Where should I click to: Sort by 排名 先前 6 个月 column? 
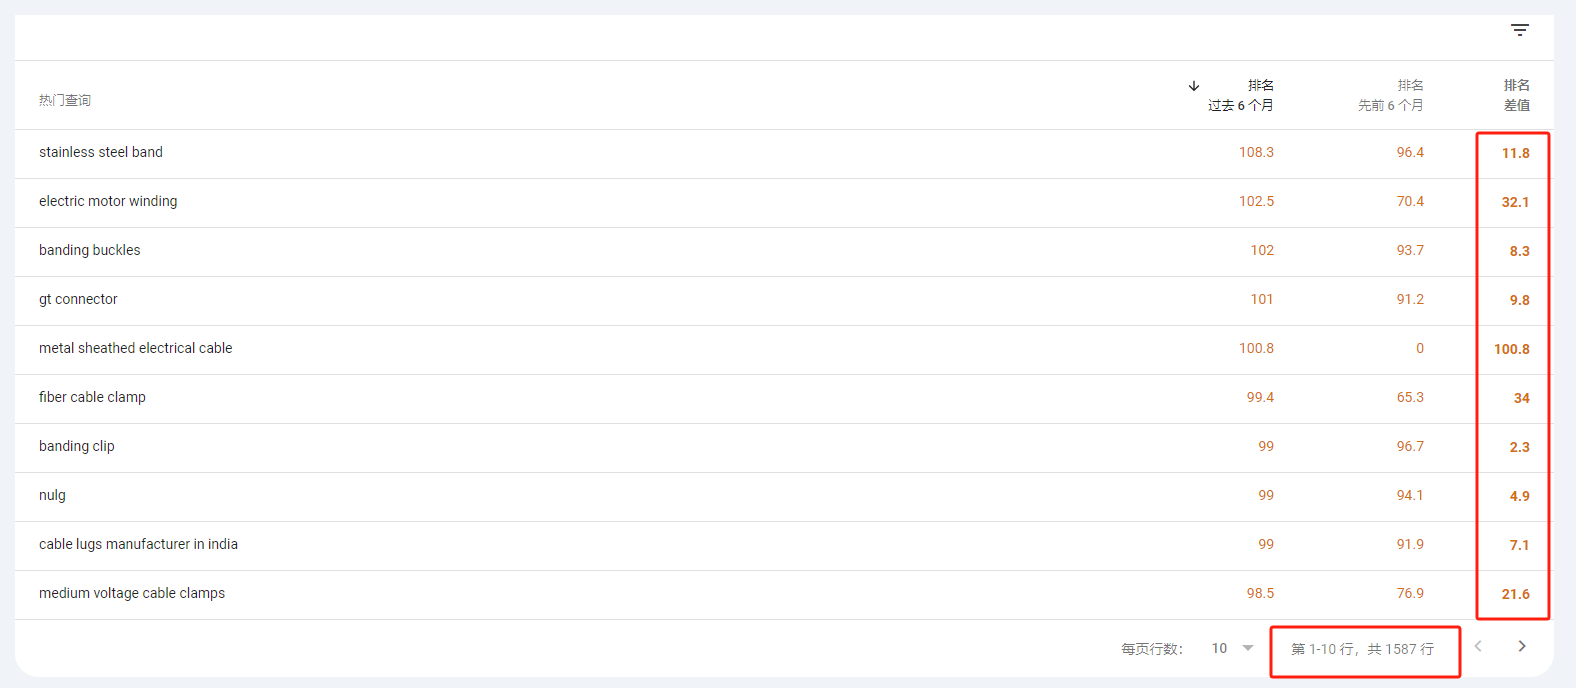(1390, 95)
